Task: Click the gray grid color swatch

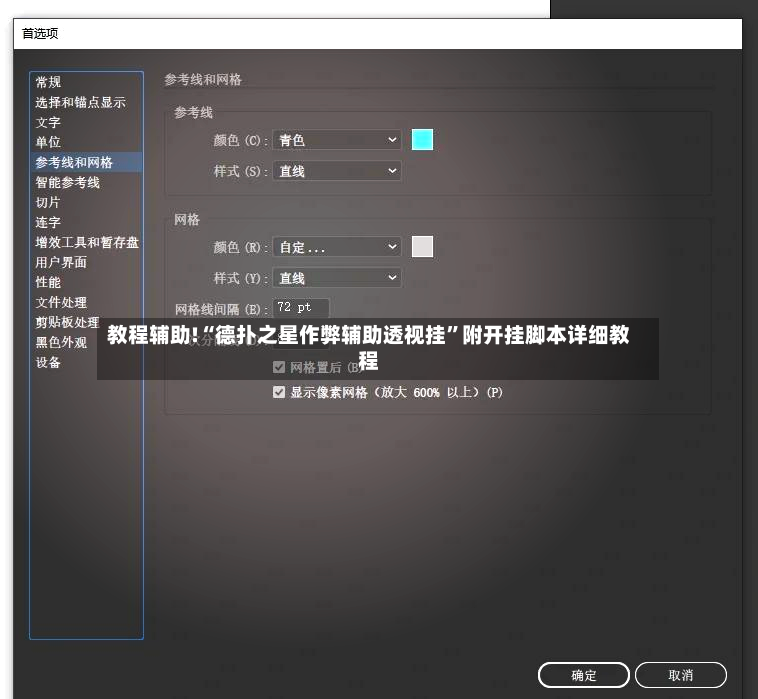Action: pos(422,247)
